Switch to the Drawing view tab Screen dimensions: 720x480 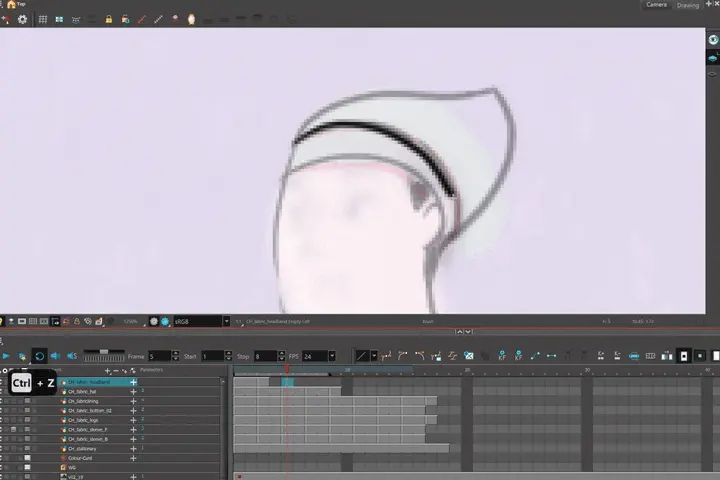pyautogui.click(x=687, y=5)
